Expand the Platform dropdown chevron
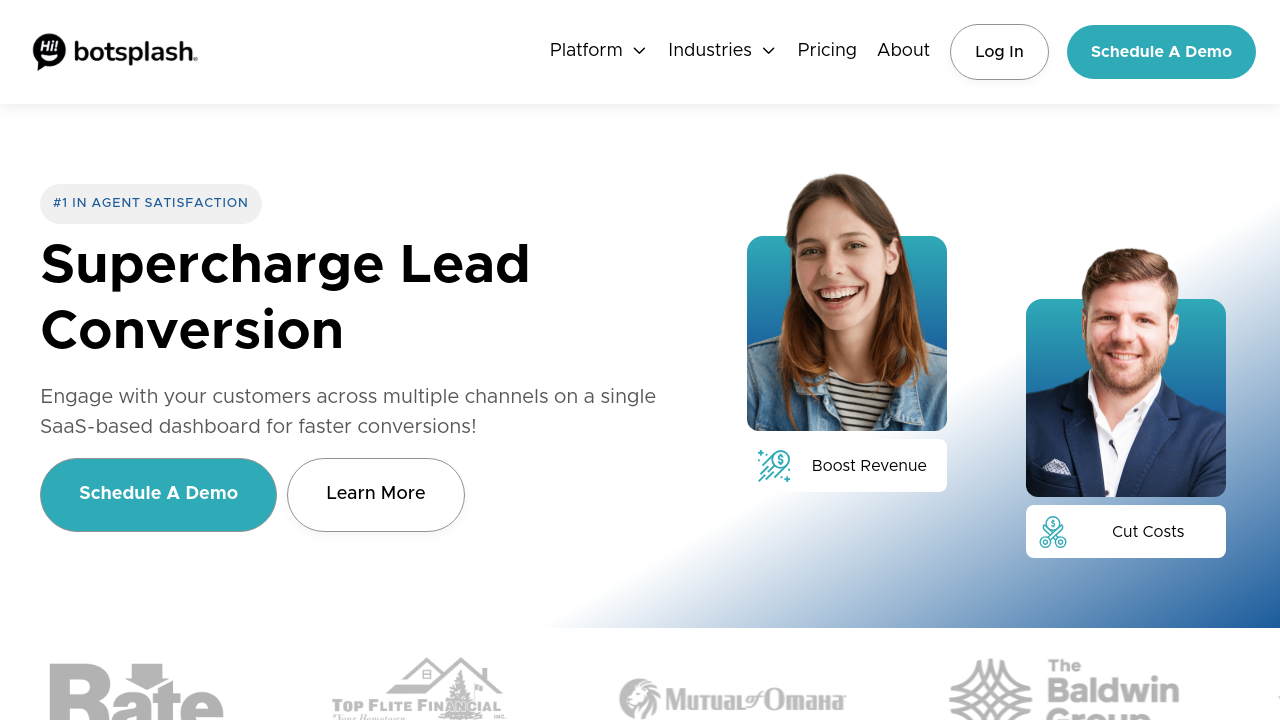The height and width of the screenshot is (720, 1280). [x=640, y=51]
